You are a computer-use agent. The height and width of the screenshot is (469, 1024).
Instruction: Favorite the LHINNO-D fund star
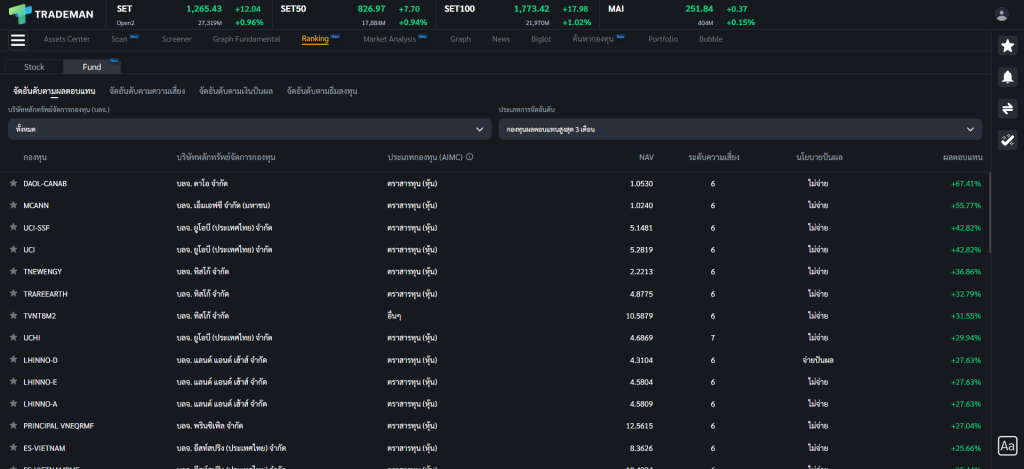(x=13, y=360)
